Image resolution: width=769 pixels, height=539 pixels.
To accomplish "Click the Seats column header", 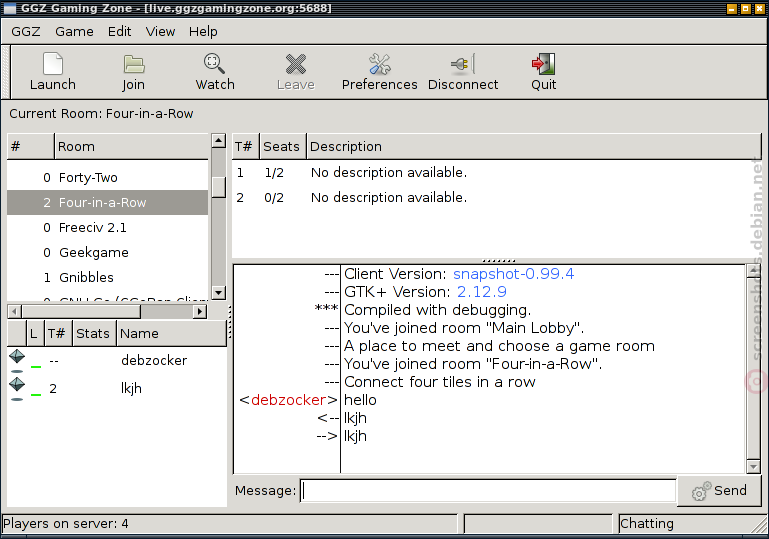I will pos(283,146).
